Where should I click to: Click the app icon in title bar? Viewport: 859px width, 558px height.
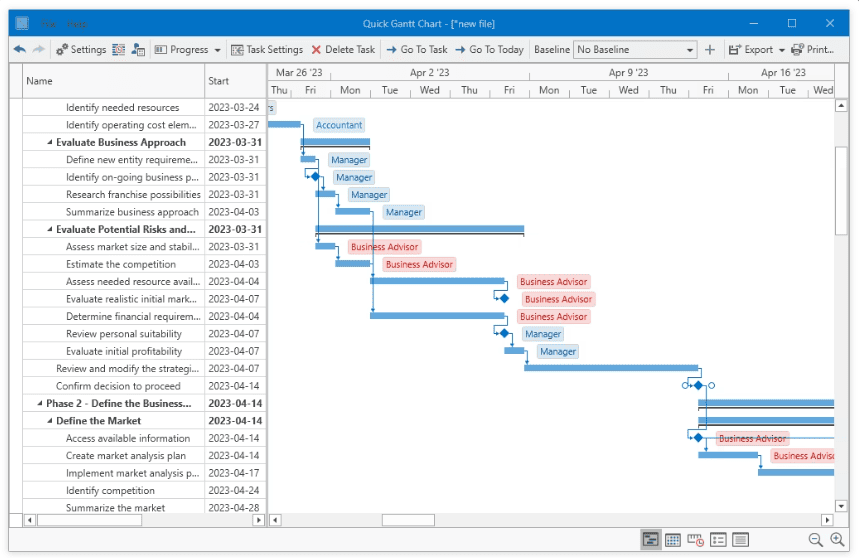22,24
